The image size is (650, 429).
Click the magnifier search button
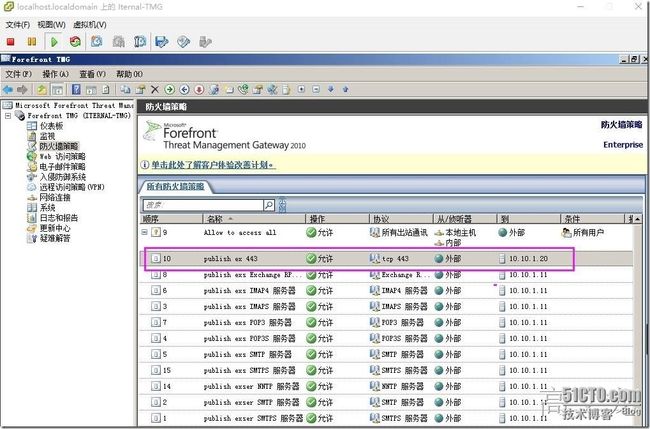click(269, 205)
